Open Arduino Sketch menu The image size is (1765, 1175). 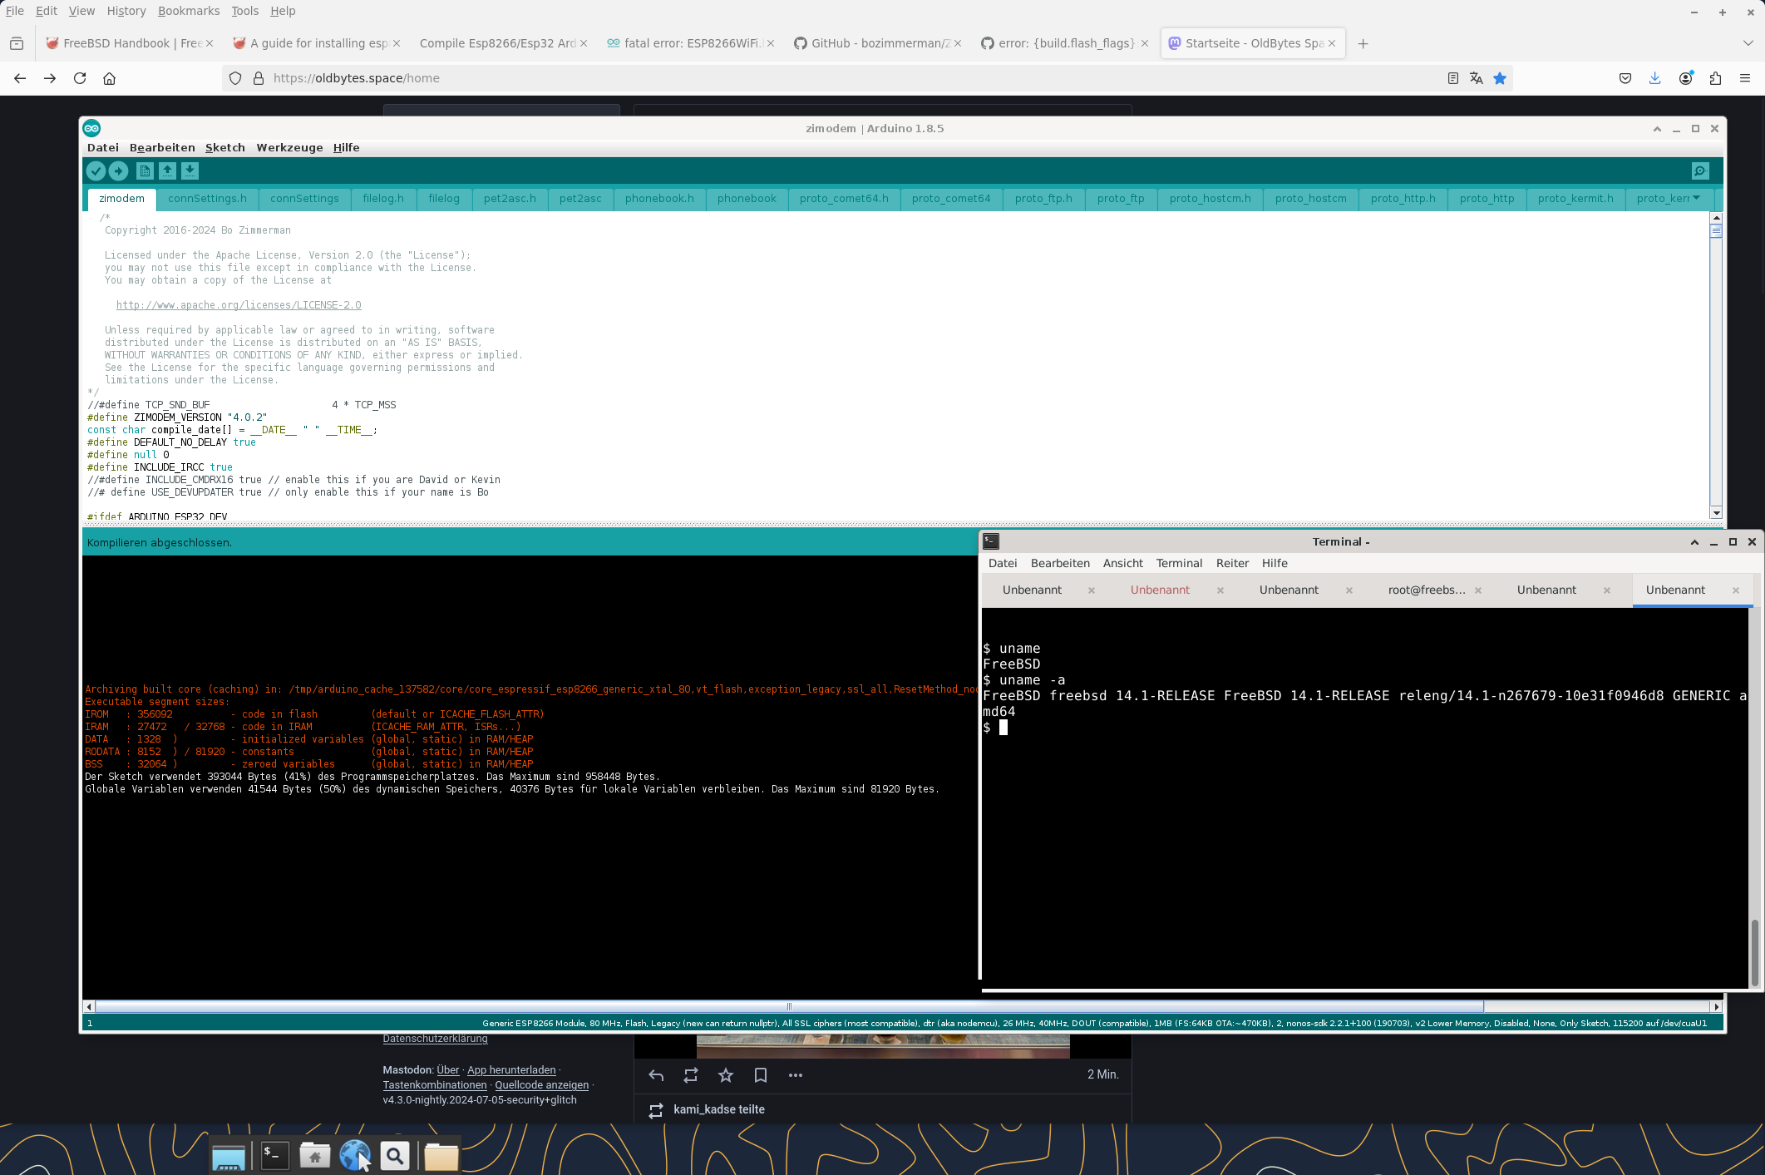(x=225, y=147)
